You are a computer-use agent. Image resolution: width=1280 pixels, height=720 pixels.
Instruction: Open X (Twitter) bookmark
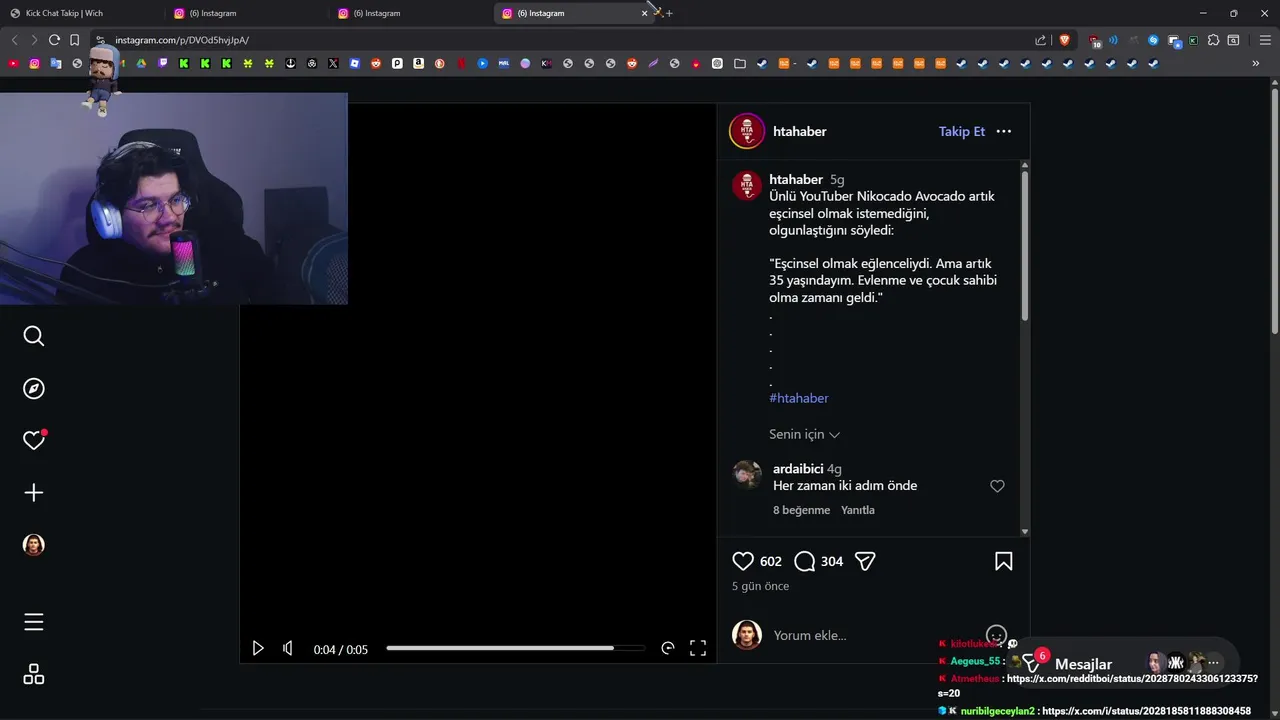coord(333,63)
